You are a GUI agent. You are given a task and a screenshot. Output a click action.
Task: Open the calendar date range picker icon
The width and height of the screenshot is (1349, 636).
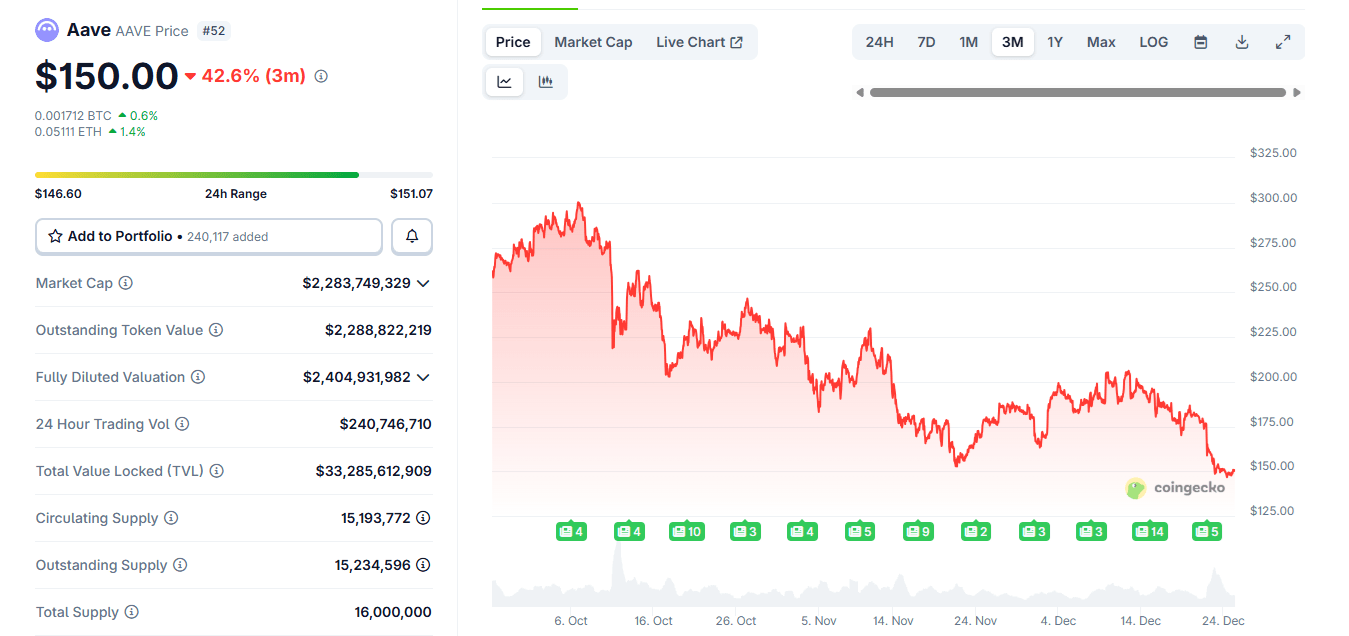click(x=1199, y=41)
